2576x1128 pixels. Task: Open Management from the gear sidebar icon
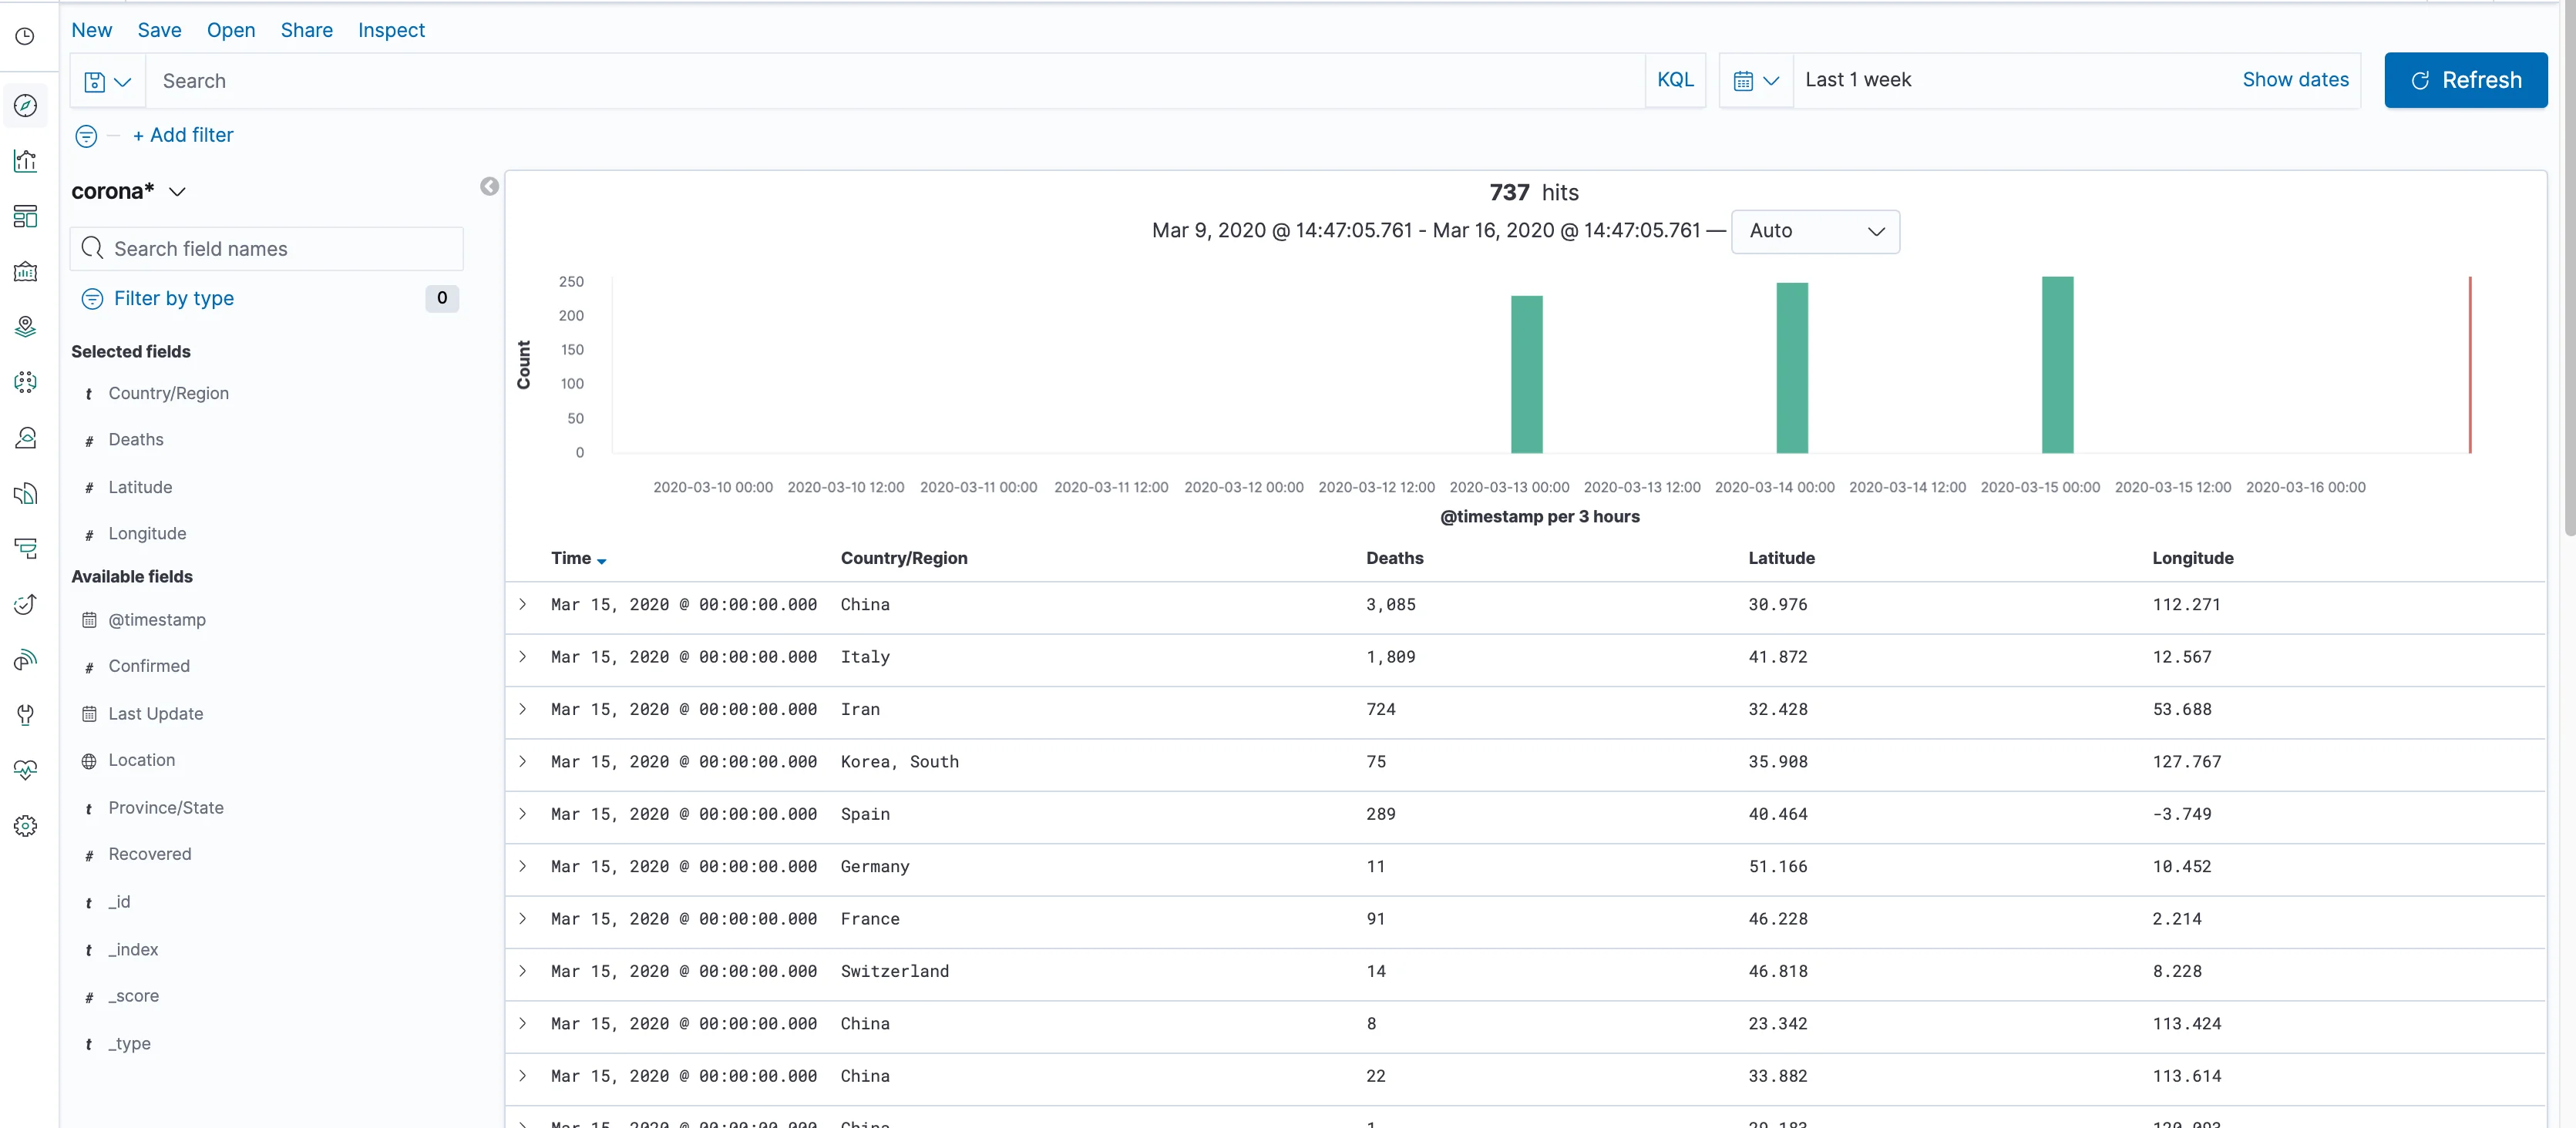[26, 826]
